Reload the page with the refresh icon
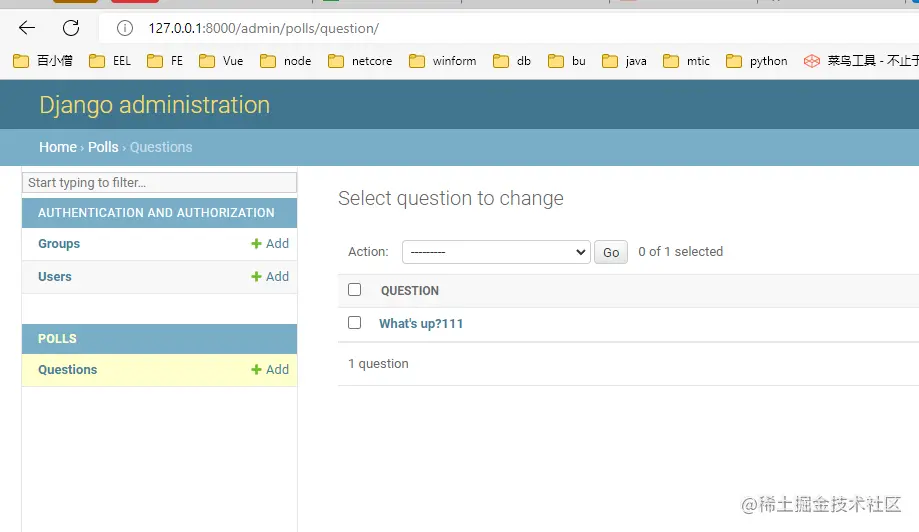This screenshot has height=532, width=919. [71, 28]
